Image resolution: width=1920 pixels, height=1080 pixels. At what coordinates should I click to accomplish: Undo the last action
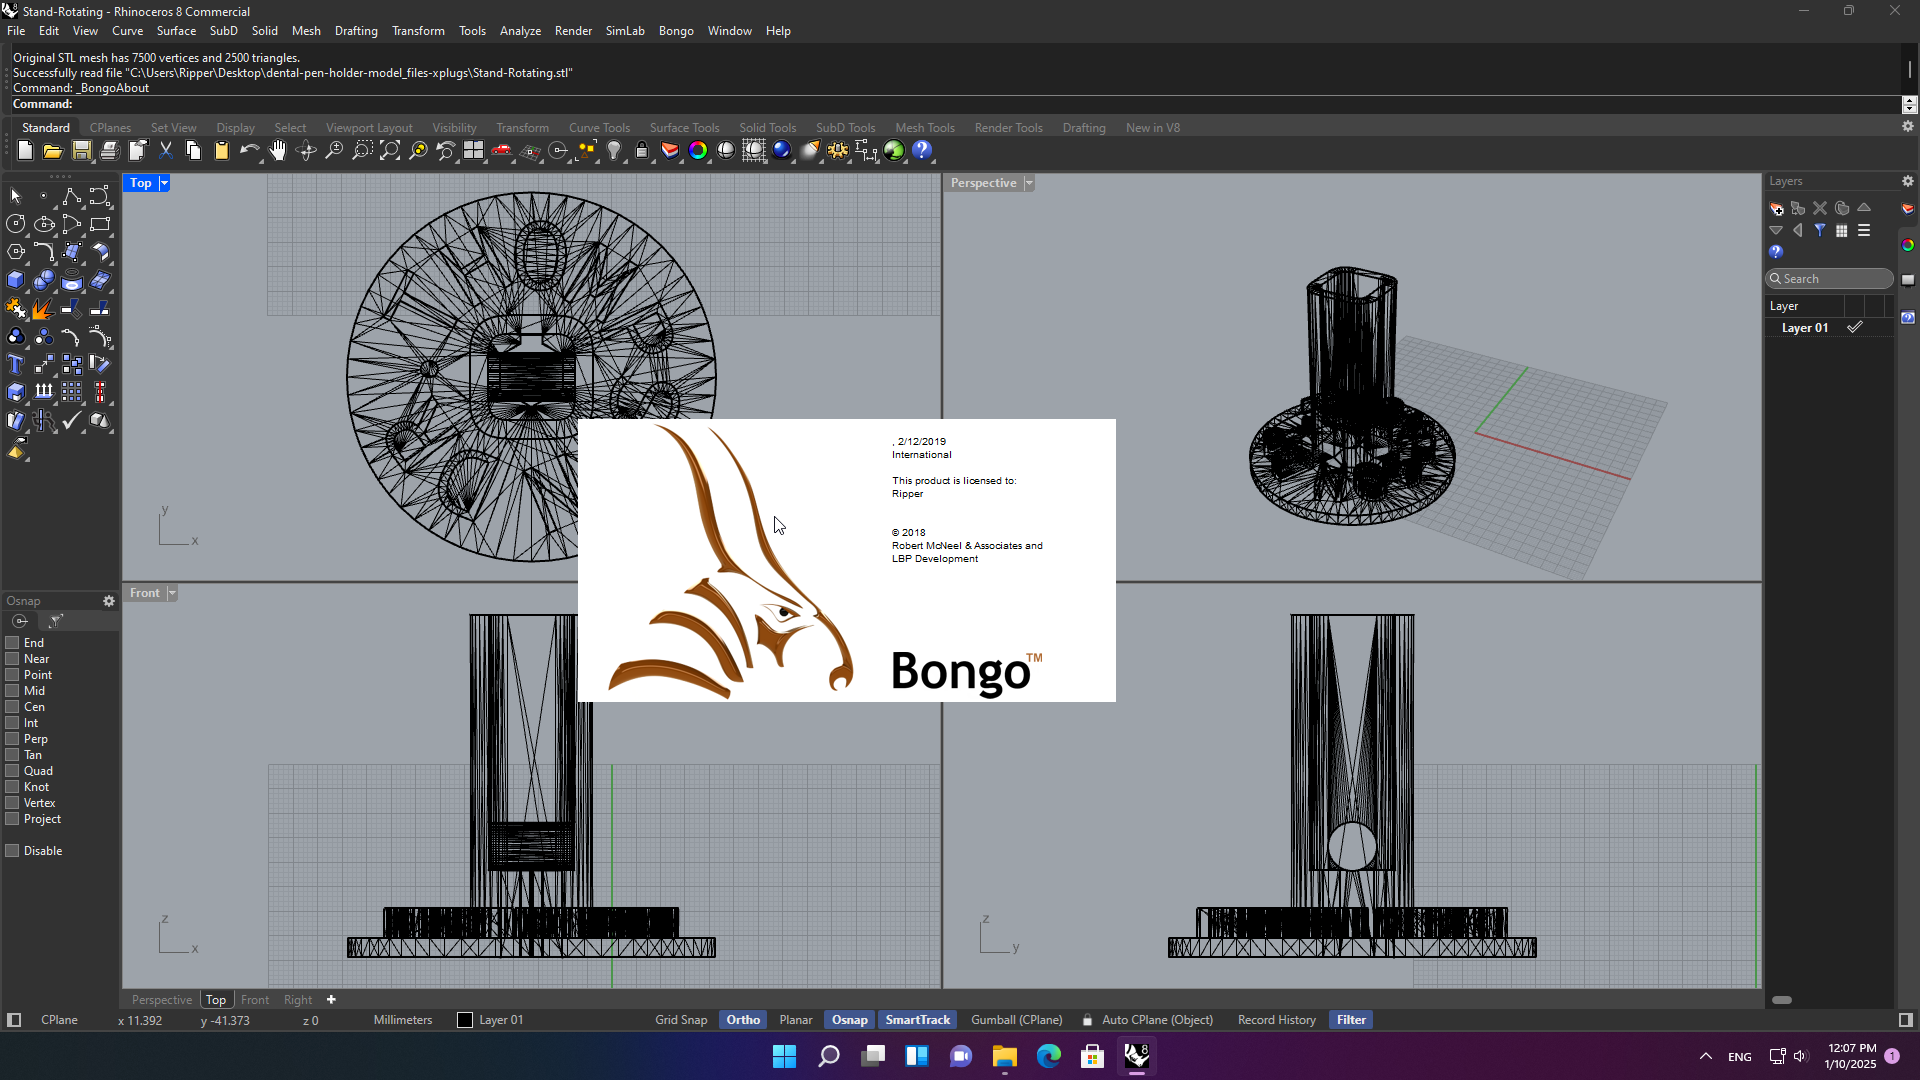coord(250,151)
